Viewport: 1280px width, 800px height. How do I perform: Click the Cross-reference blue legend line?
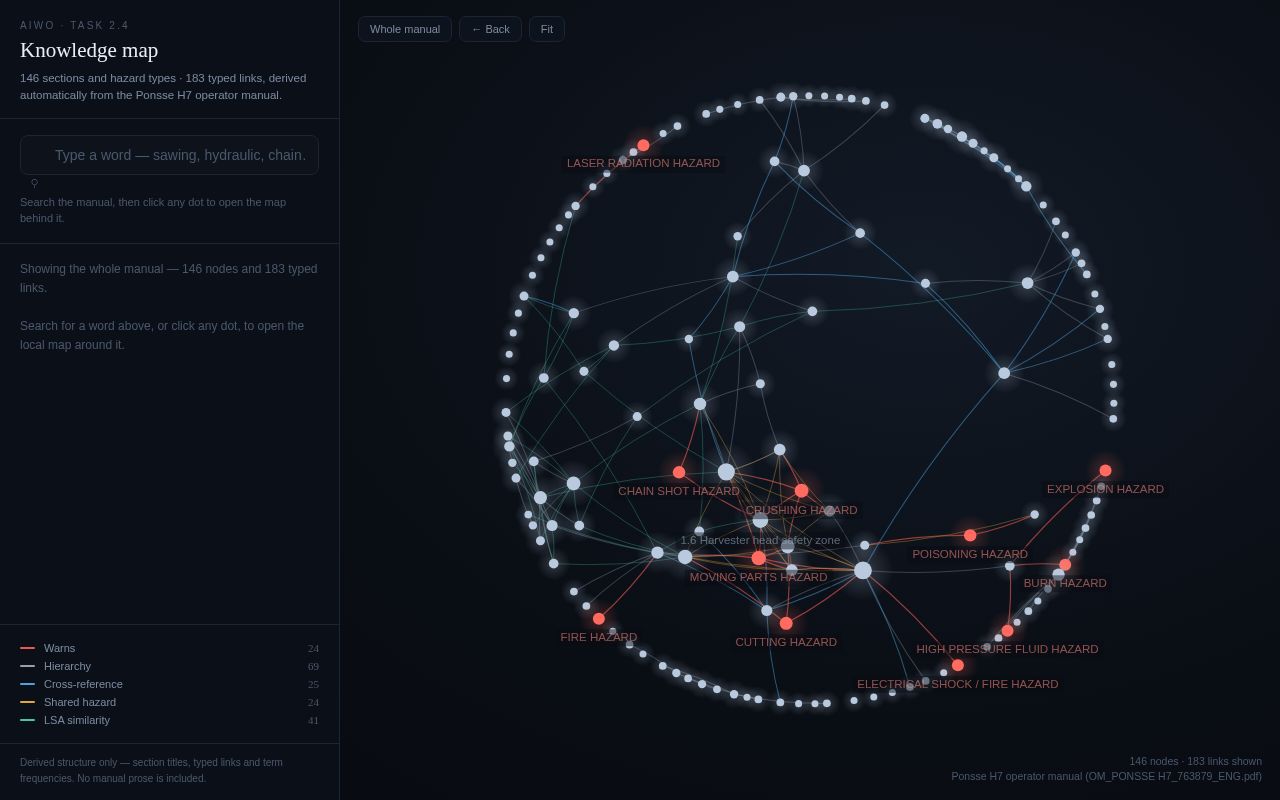(27, 684)
